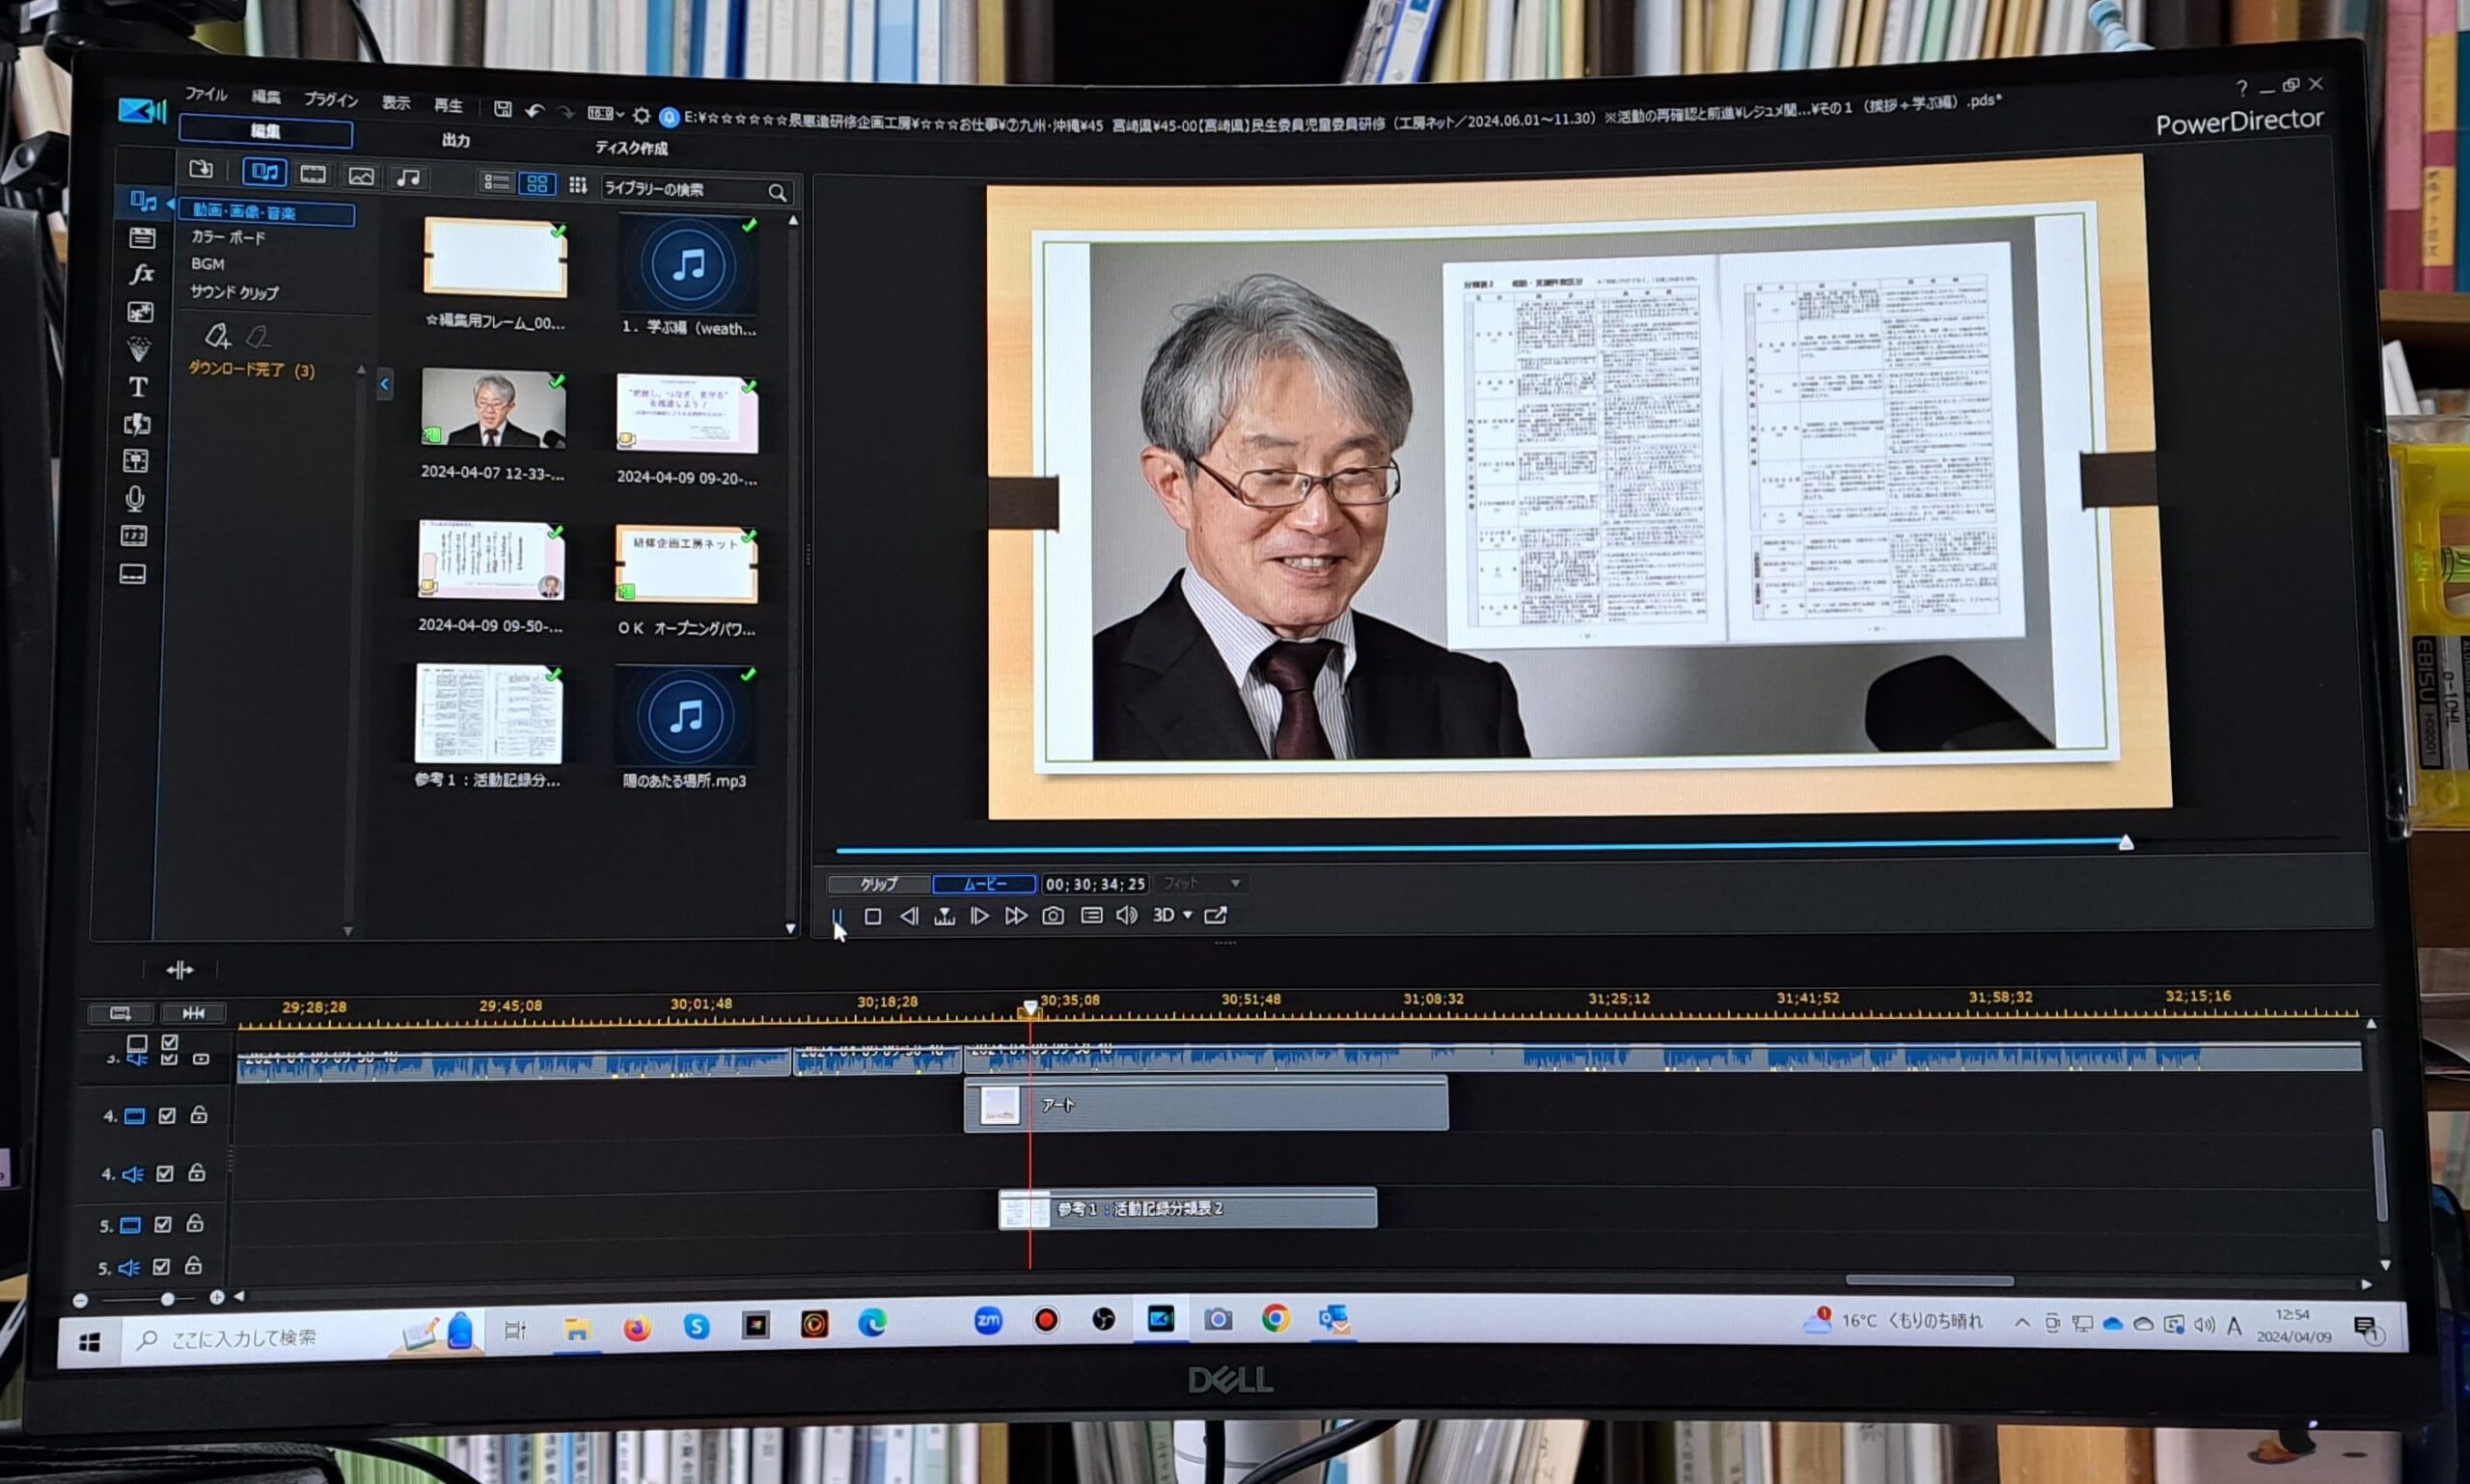
Task: Lock video track 4
Action: click(x=199, y=1114)
